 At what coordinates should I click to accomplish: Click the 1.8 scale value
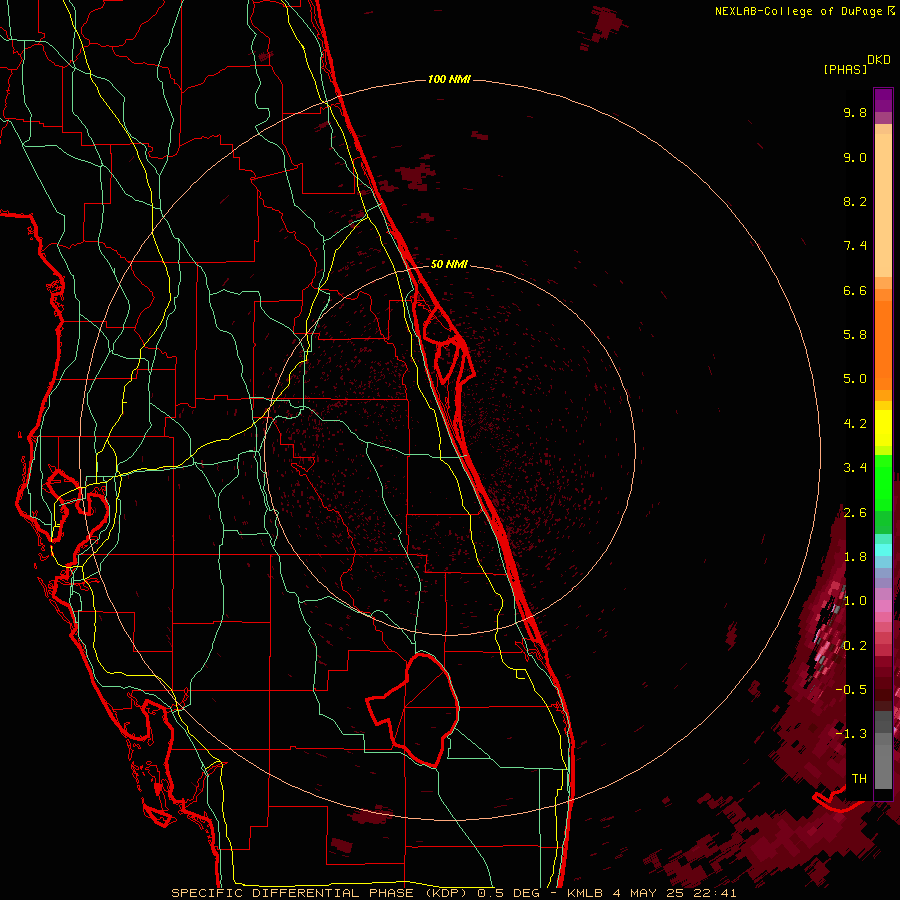pyautogui.click(x=855, y=557)
